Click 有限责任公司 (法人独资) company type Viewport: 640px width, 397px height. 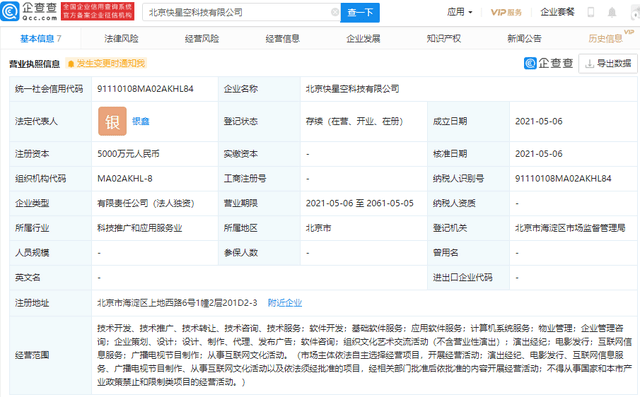[x=146, y=203]
